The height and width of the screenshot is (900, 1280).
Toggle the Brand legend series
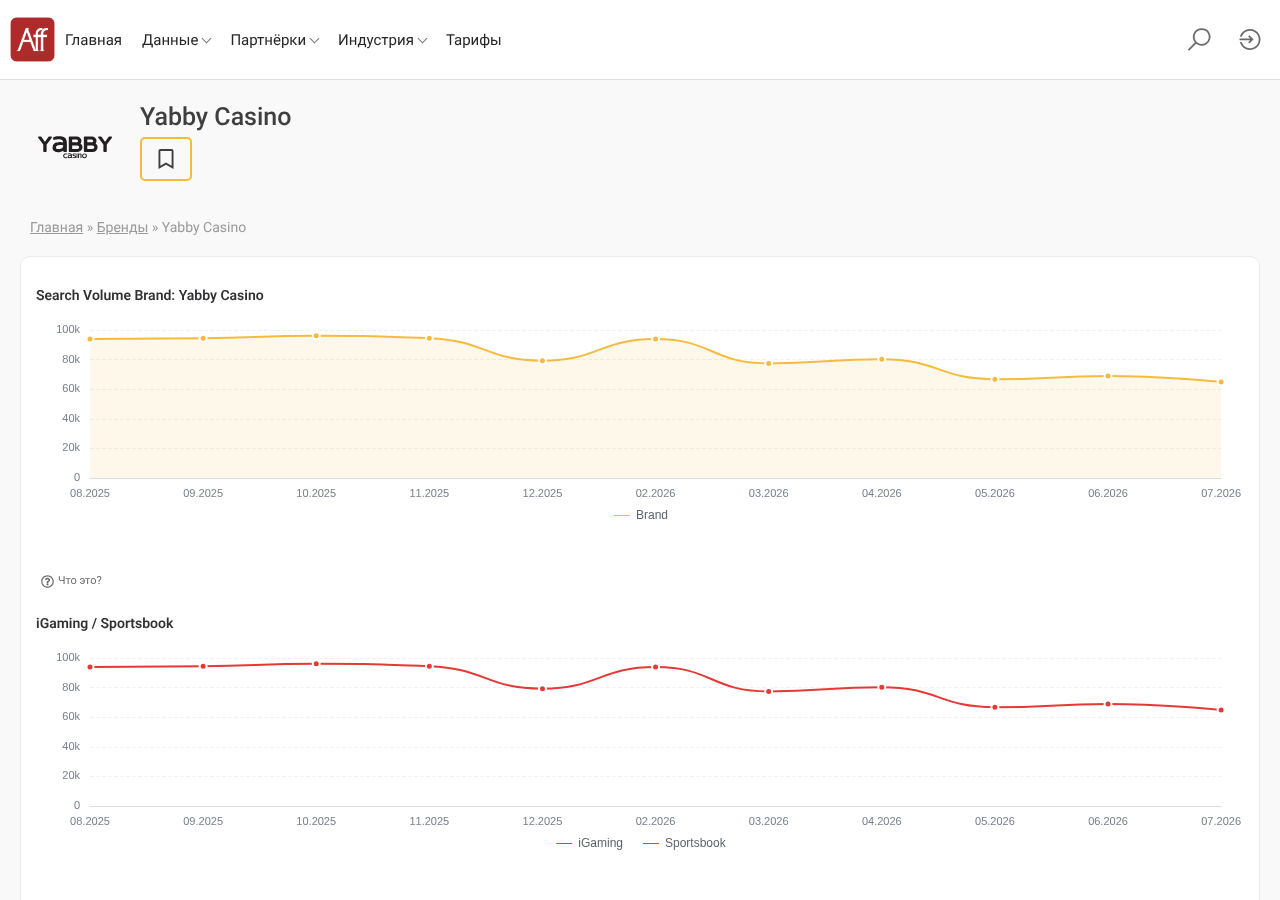click(x=641, y=515)
